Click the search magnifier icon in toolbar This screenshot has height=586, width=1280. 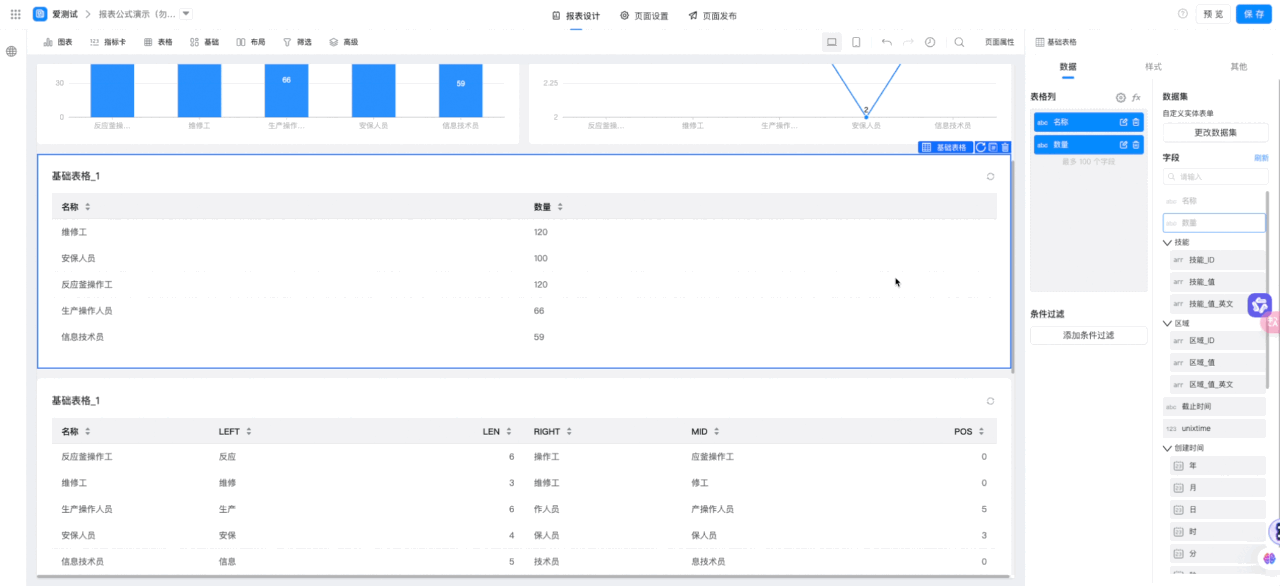pyautogui.click(x=959, y=42)
